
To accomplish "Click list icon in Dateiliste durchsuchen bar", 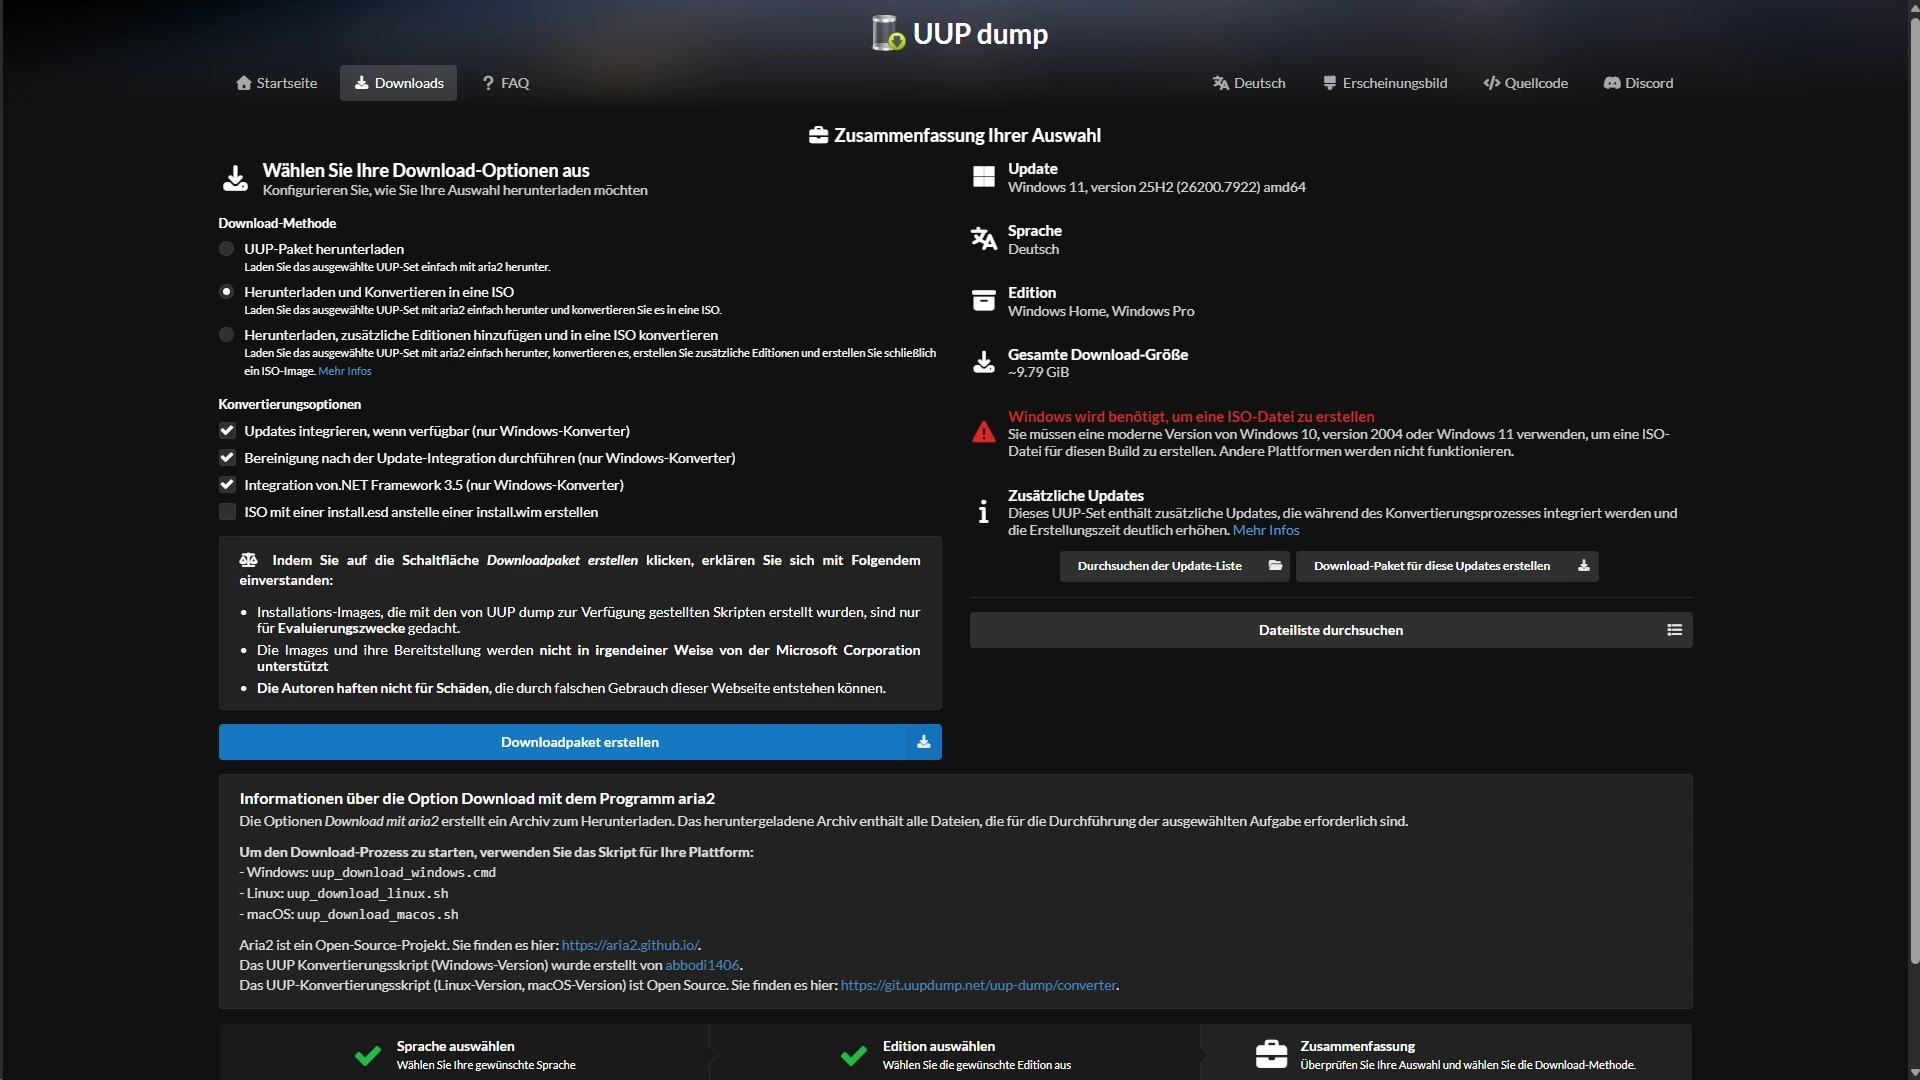I will 1675,630.
